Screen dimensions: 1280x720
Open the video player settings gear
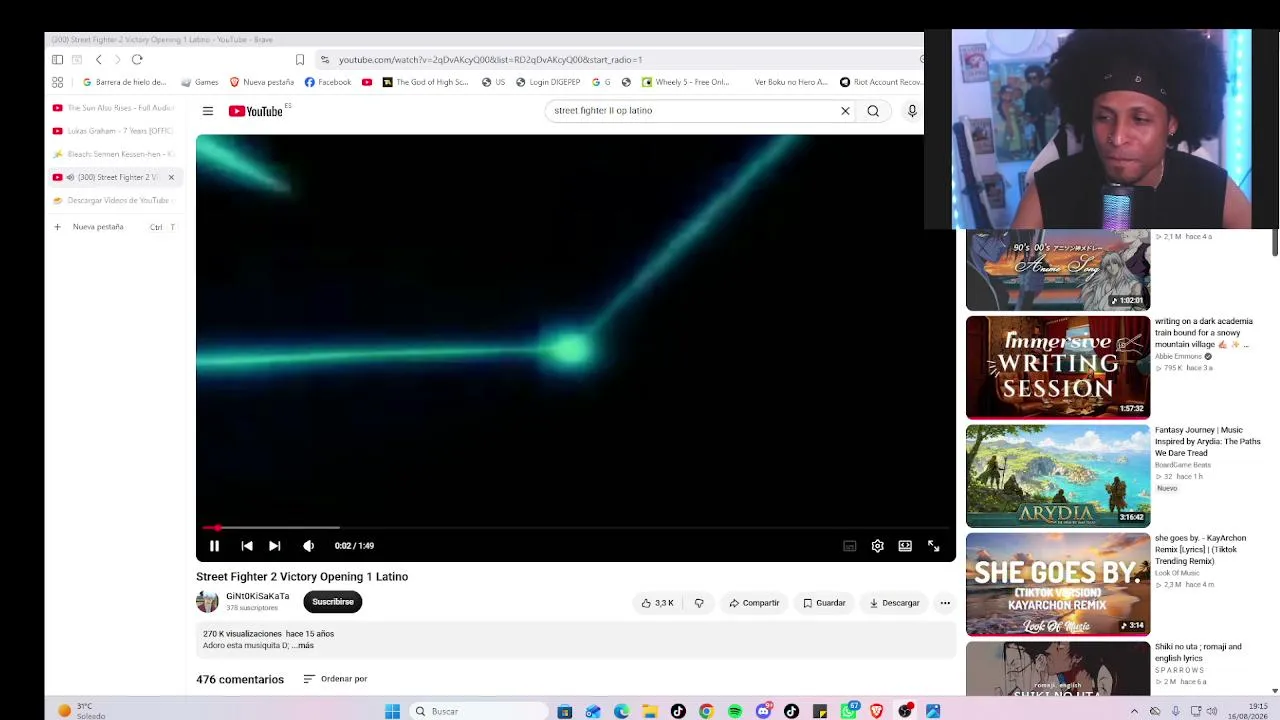click(x=877, y=546)
